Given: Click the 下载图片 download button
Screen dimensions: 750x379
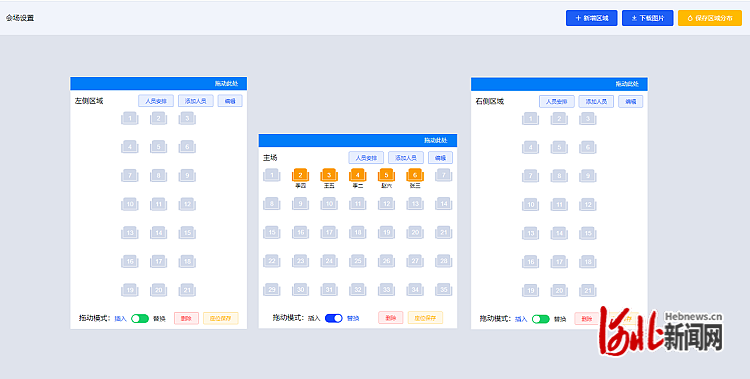Looking at the screenshot, I should [647, 18].
